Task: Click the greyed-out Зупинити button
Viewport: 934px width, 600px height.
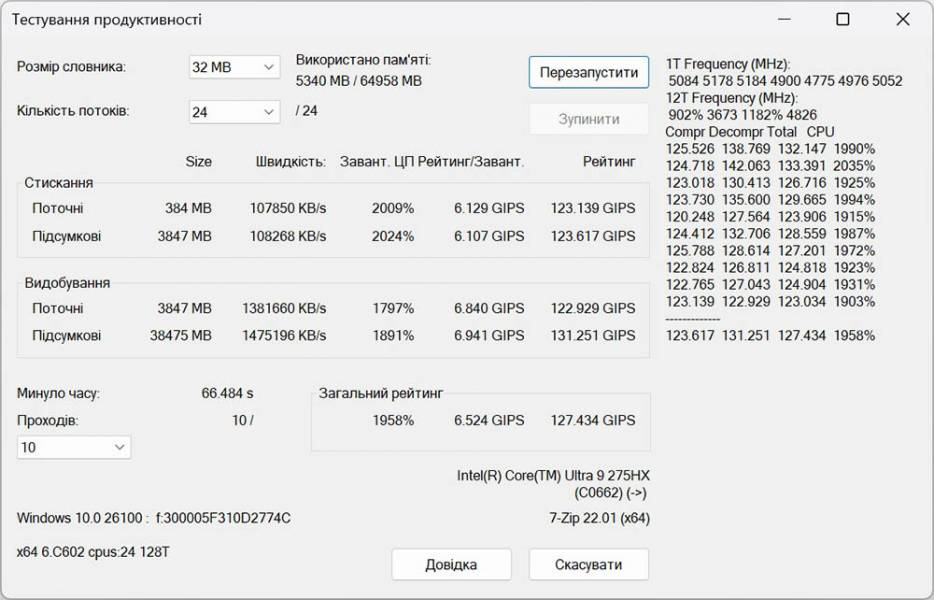Action: (x=588, y=119)
